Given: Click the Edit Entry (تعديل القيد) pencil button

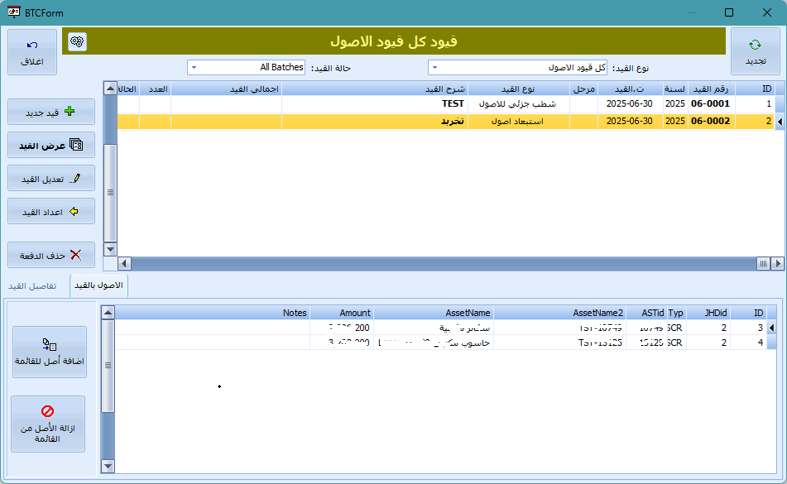Looking at the screenshot, I should [x=51, y=179].
